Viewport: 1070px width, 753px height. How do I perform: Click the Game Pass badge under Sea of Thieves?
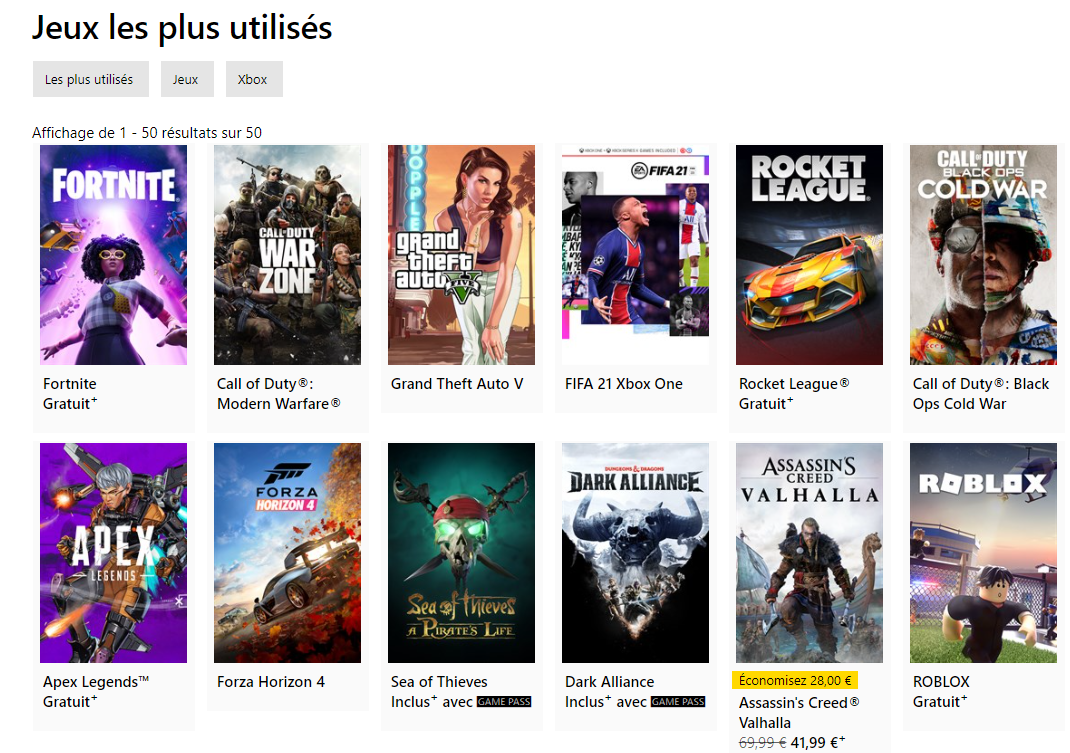[504, 702]
